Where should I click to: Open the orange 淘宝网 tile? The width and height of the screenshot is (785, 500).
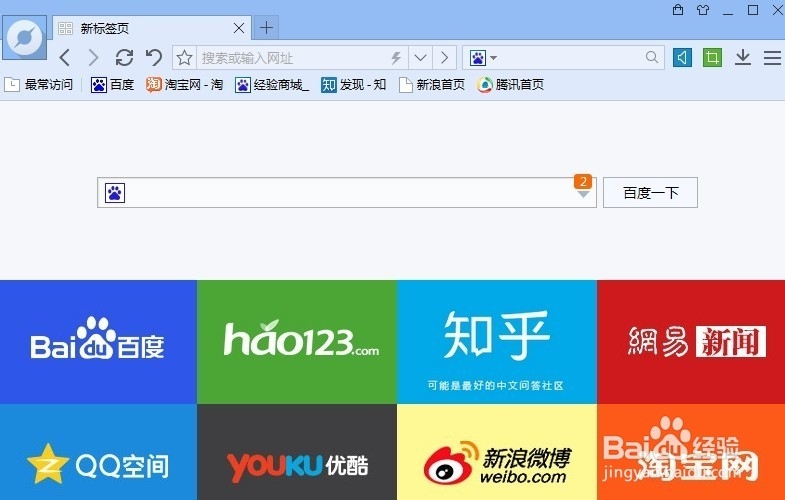[691, 452]
